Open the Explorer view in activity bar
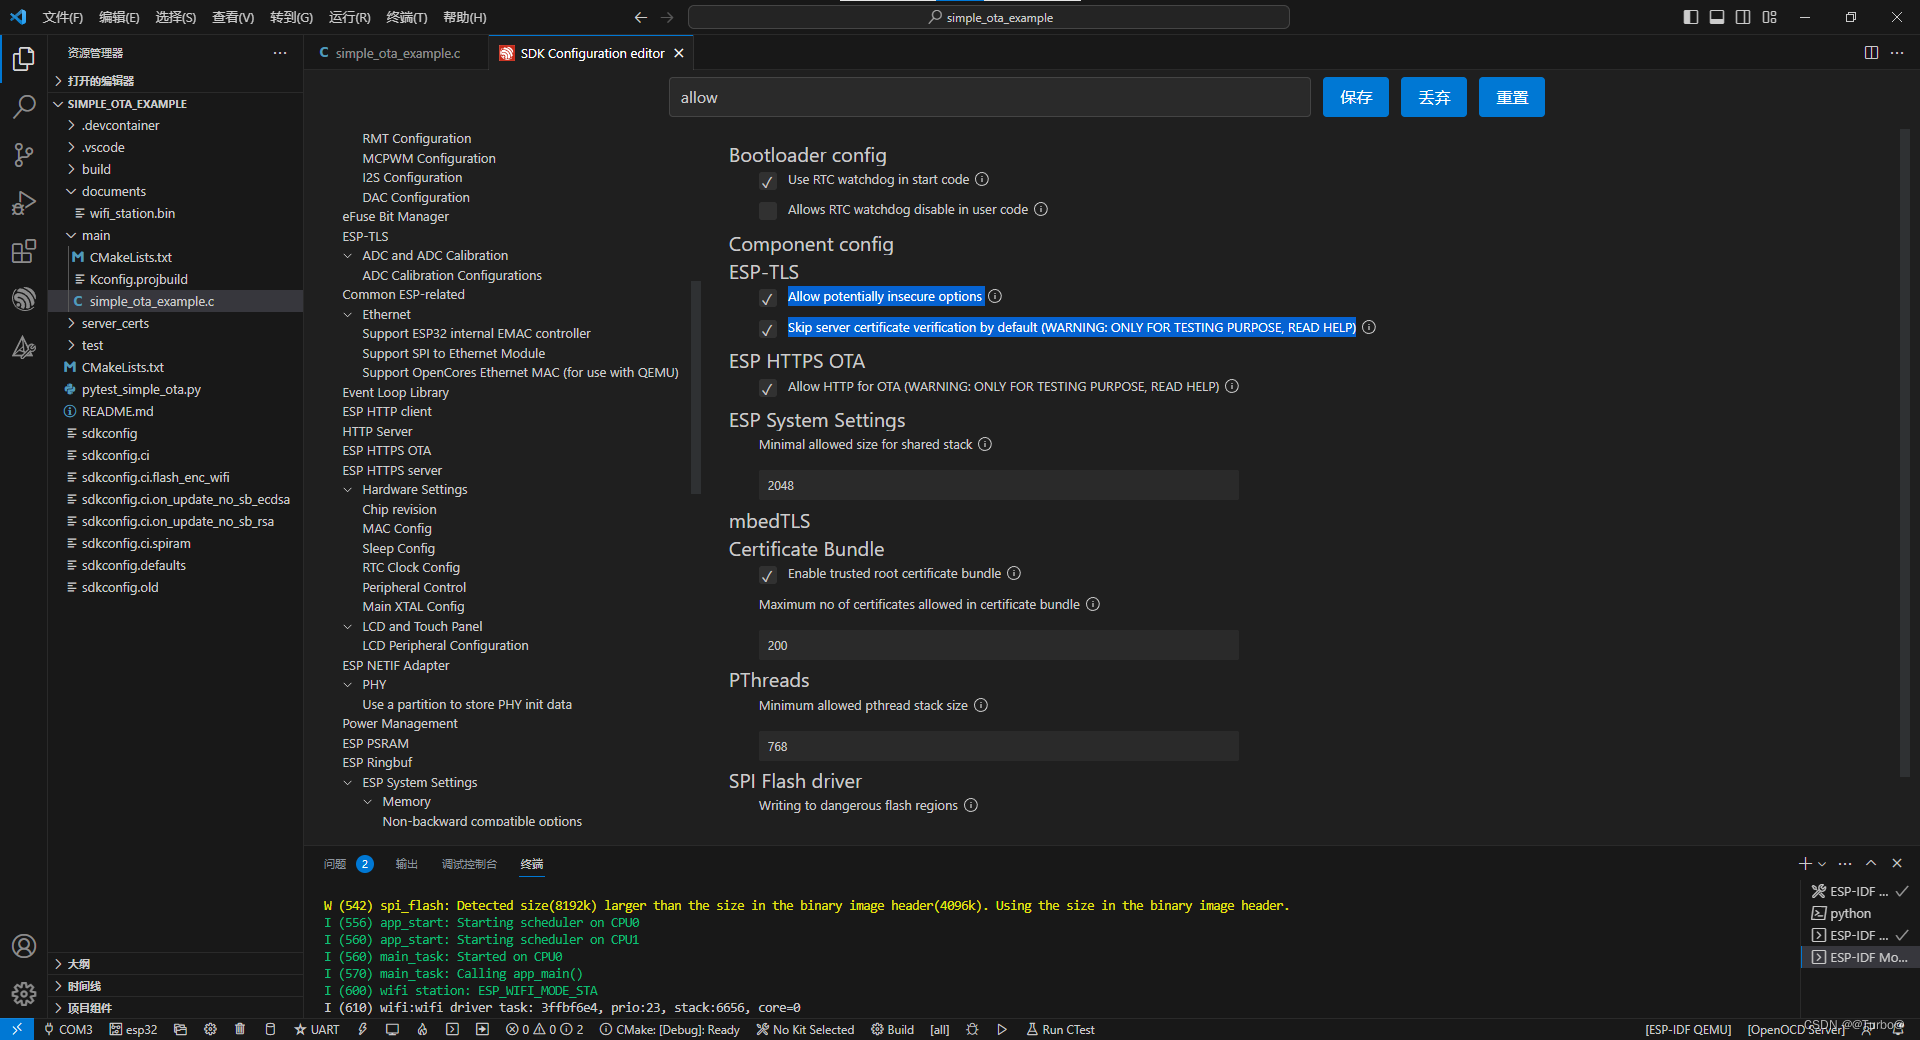This screenshot has width=1920, height=1040. pyautogui.click(x=24, y=59)
